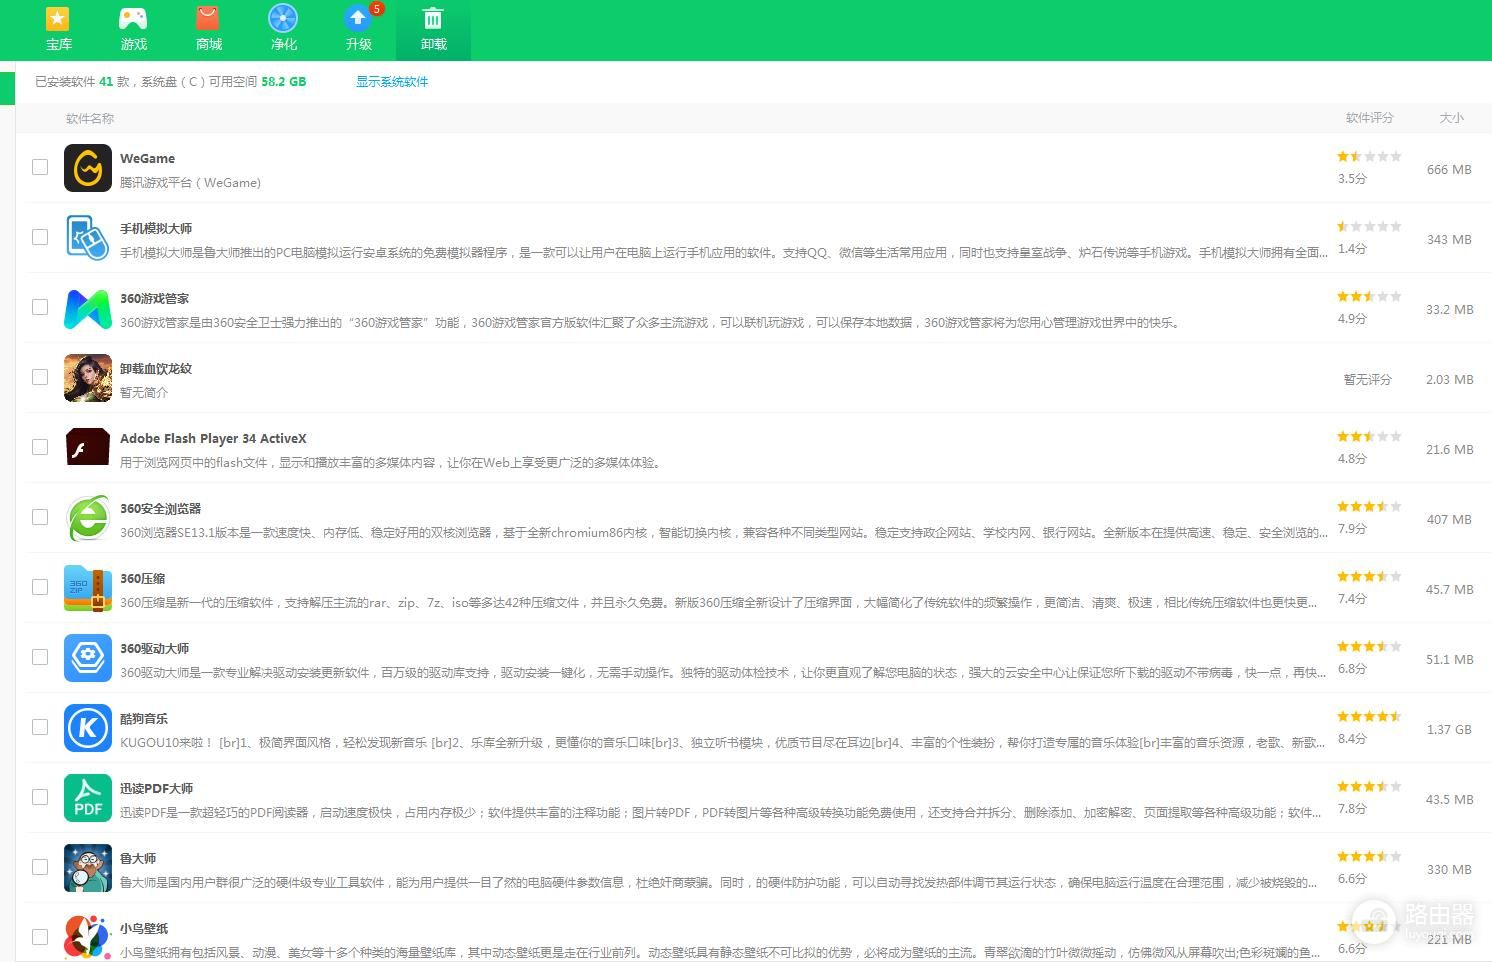Click the 7.9分 score text
This screenshot has height=962, width=1492.
click(x=1352, y=529)
